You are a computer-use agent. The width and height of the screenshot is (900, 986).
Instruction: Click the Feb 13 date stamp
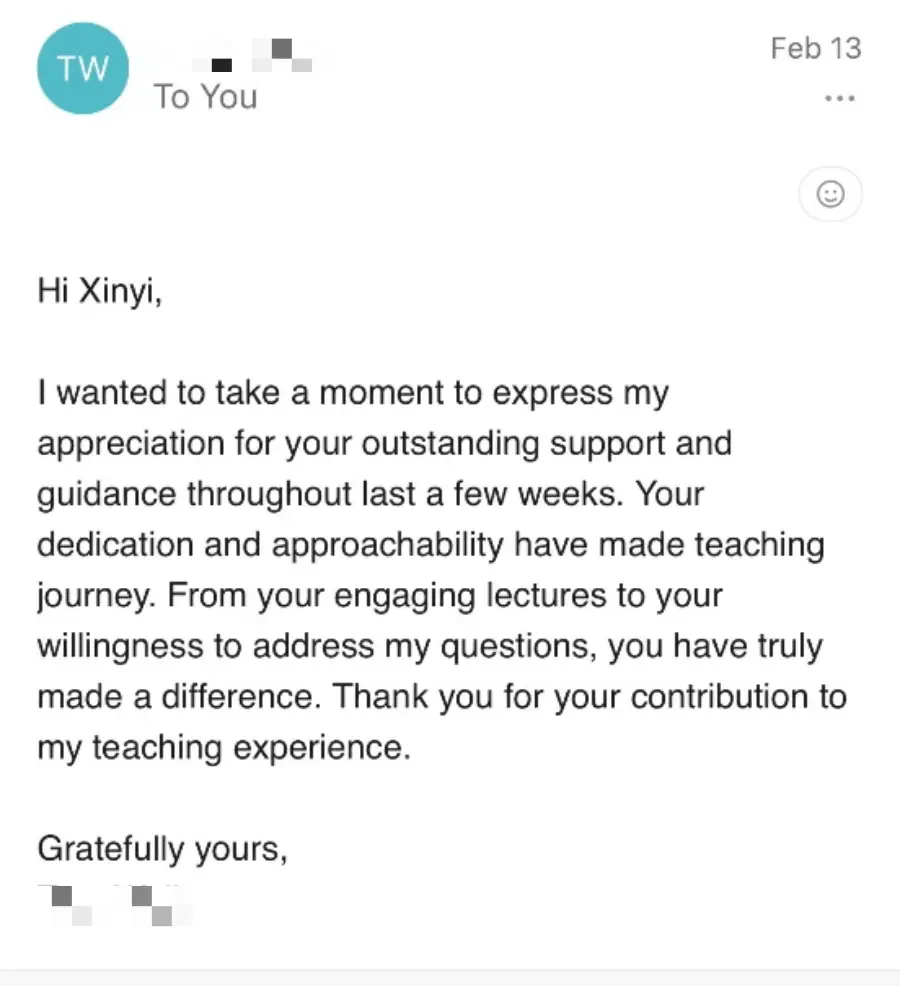pos(816,48)
